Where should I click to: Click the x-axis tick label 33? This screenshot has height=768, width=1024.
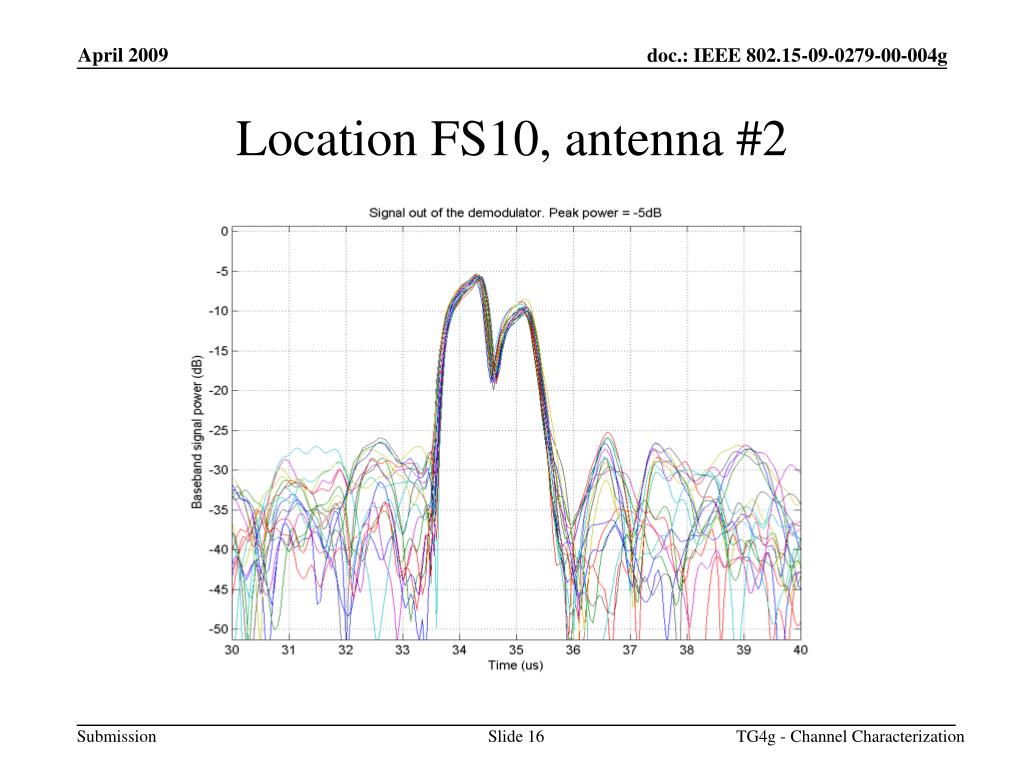pyautogui.click(x=402, y=650)
